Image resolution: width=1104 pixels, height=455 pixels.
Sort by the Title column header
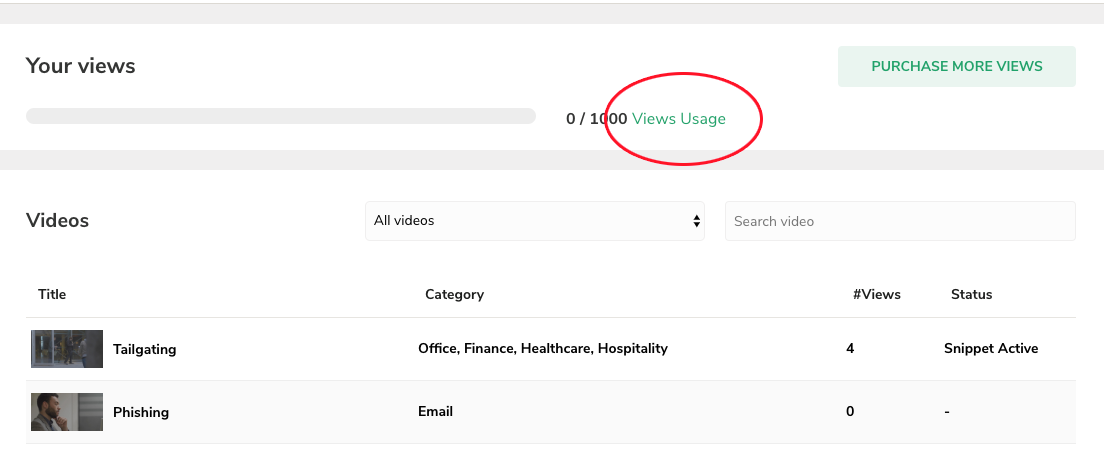click(x=52, y=294)
